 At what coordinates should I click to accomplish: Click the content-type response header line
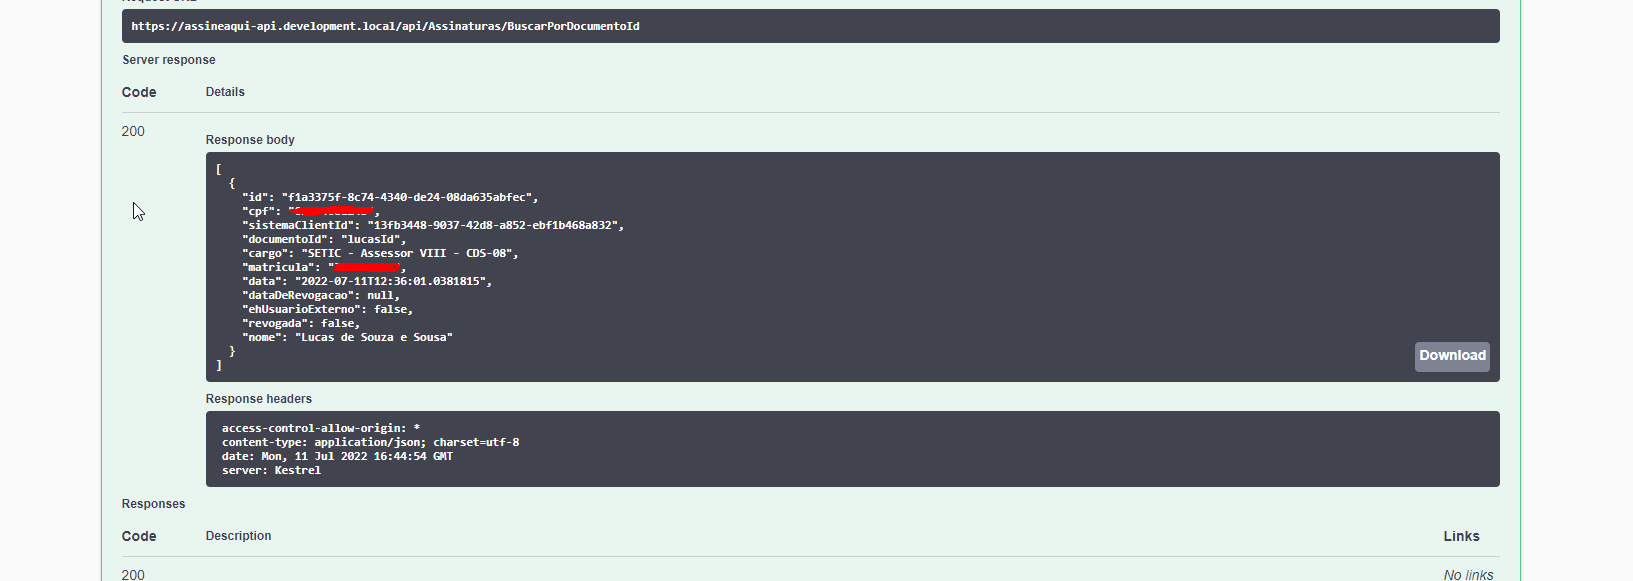point(370,442)
